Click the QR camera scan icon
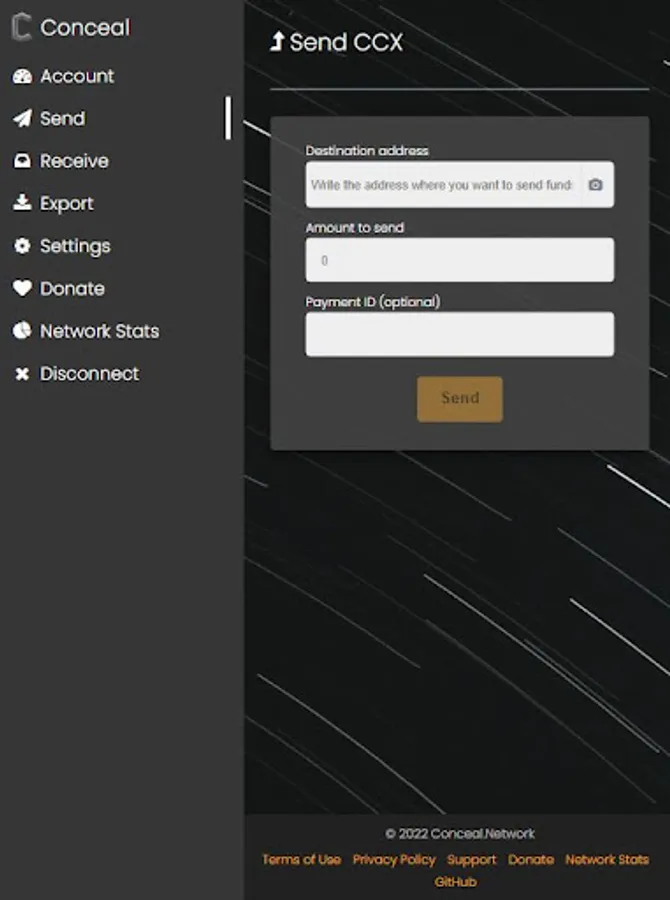 click(595, 185)
